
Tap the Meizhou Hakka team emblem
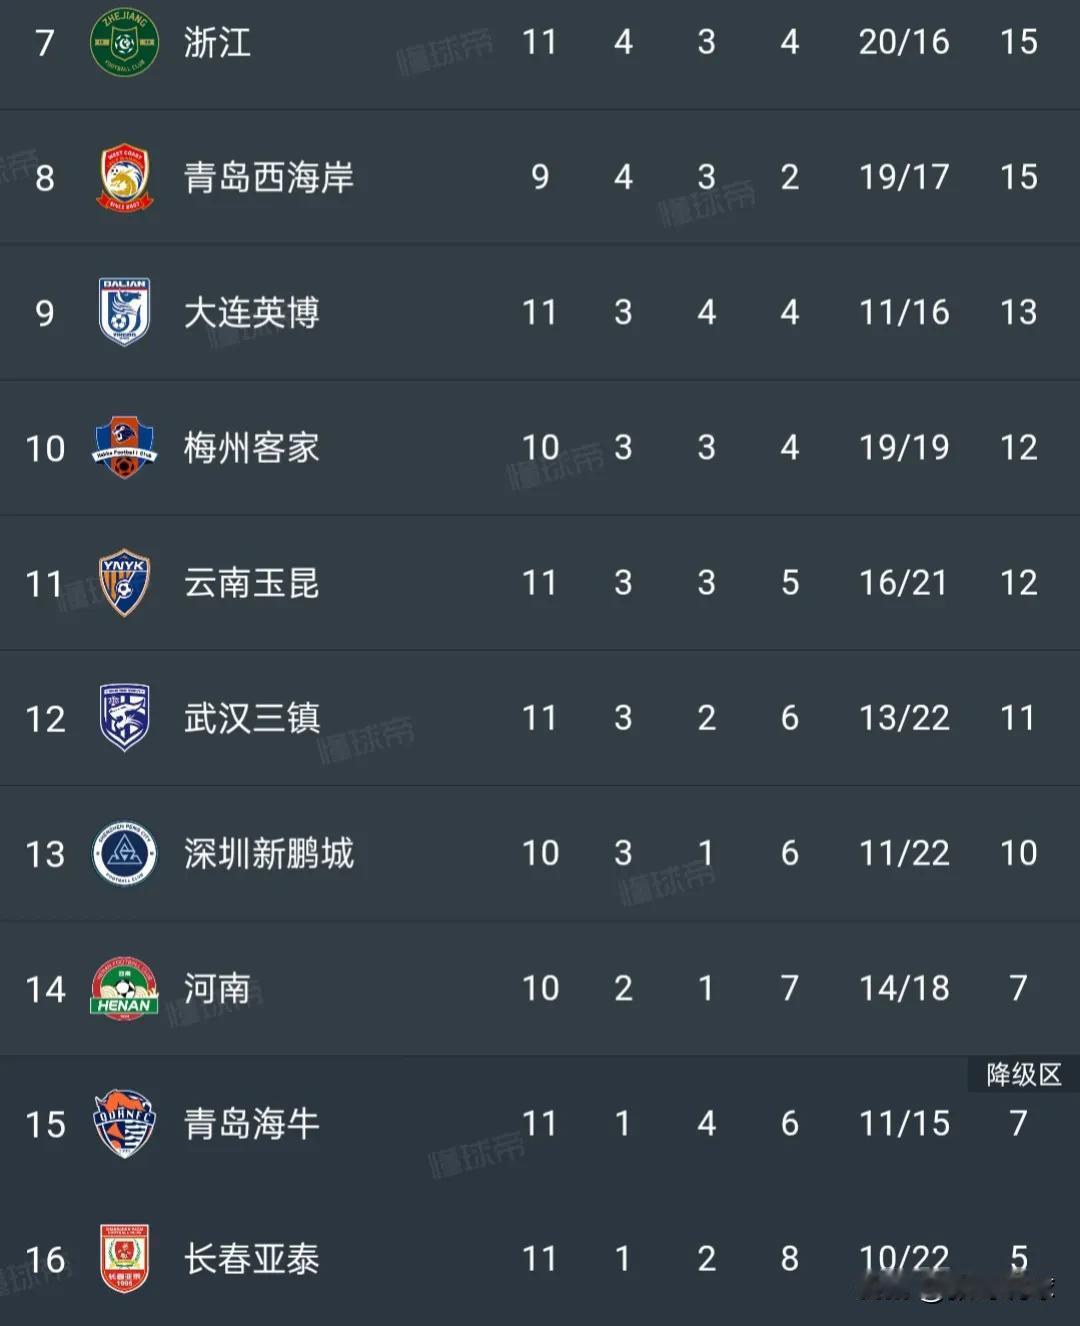pyautogui.click(x=124, y=448)
